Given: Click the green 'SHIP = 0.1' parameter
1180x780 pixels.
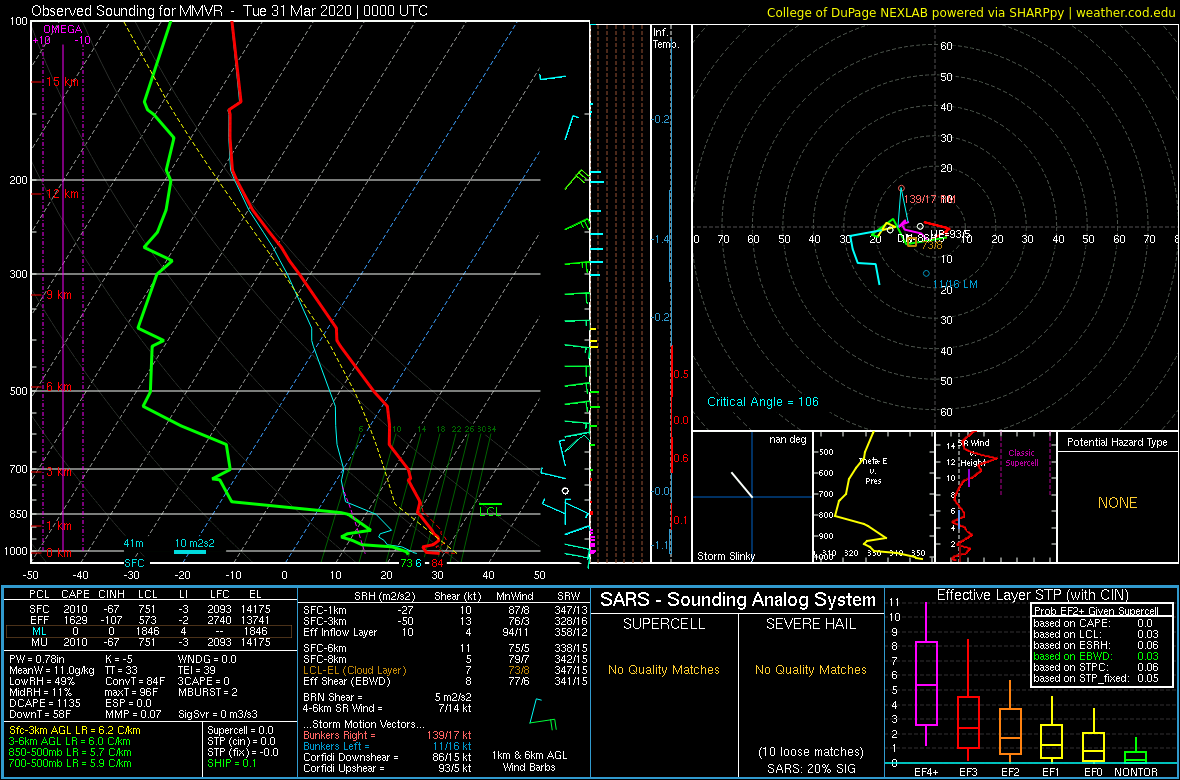Looking at the screenshot, I should point(236,763).
